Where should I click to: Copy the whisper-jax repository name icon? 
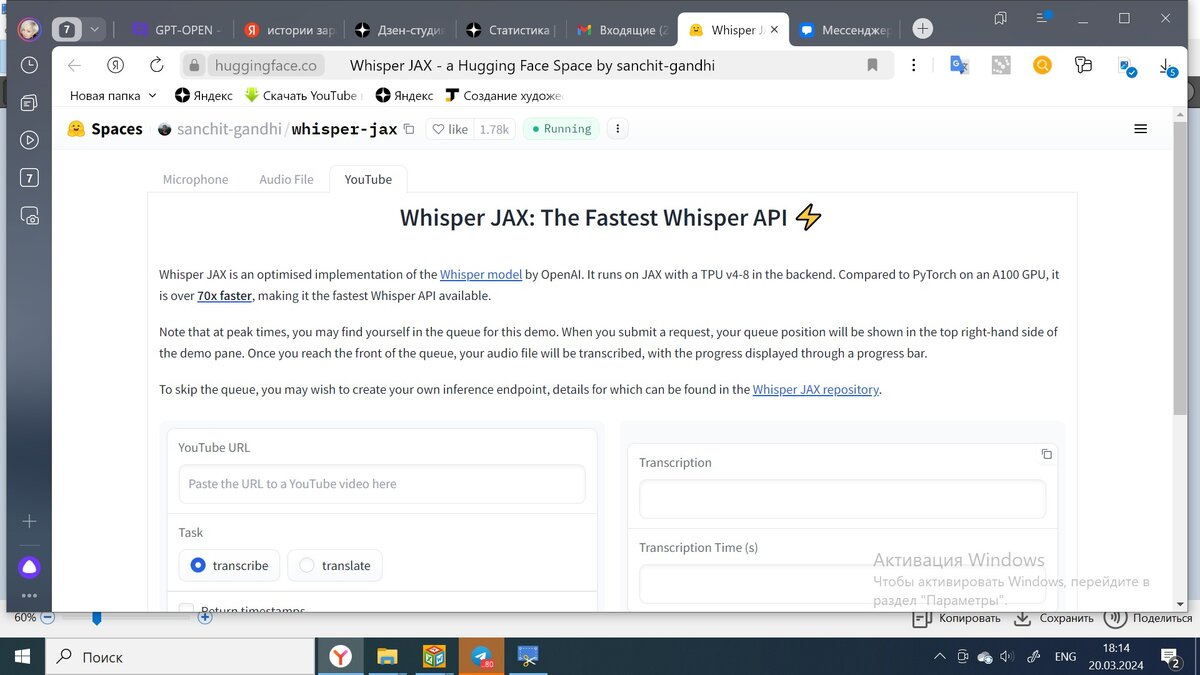coord(409,129)
